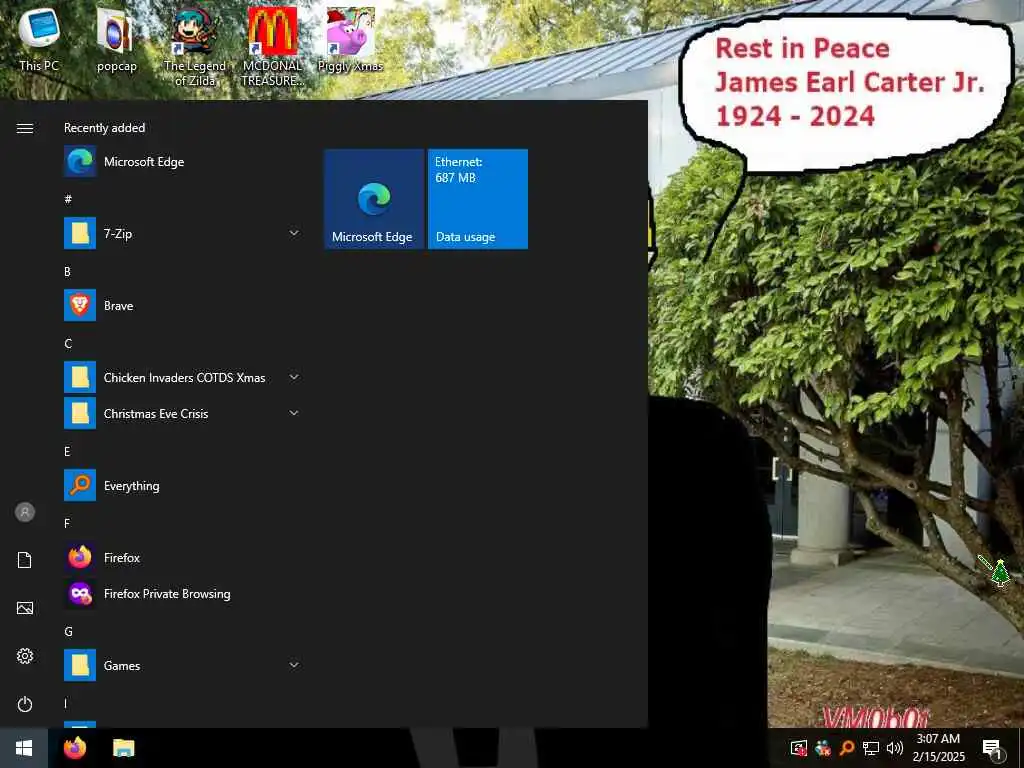Launch Brave browser from the app list
The image size is (1024, 768).
[x=183, y=306]
